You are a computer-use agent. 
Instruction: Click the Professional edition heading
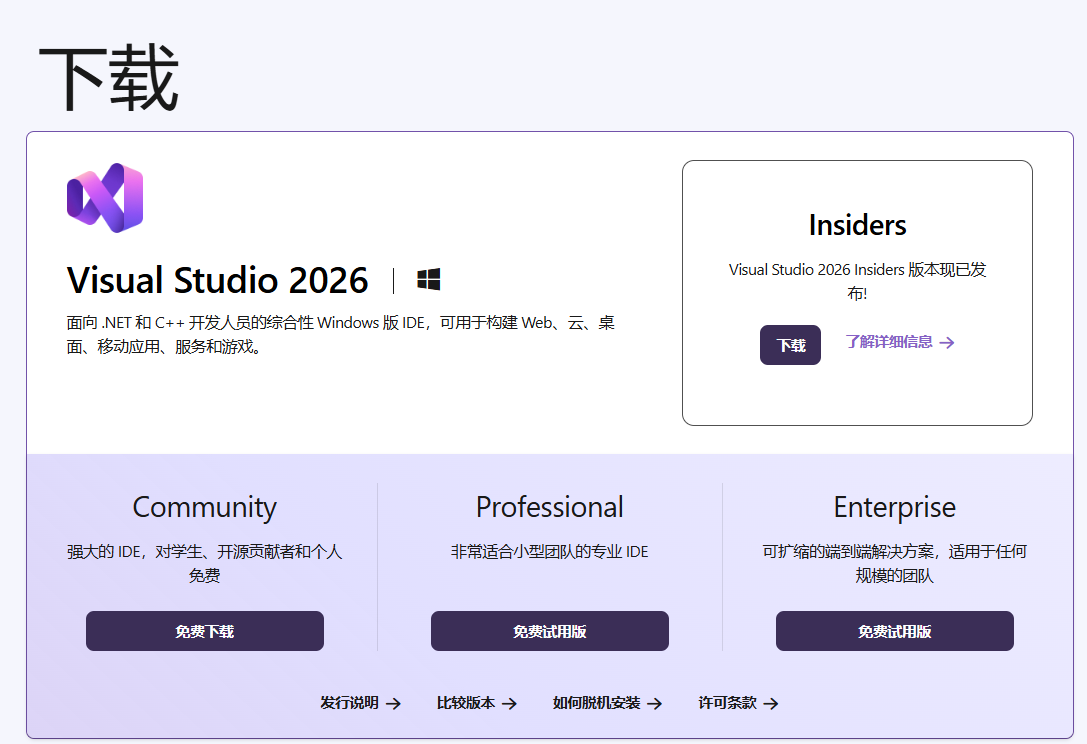[550, 507]
